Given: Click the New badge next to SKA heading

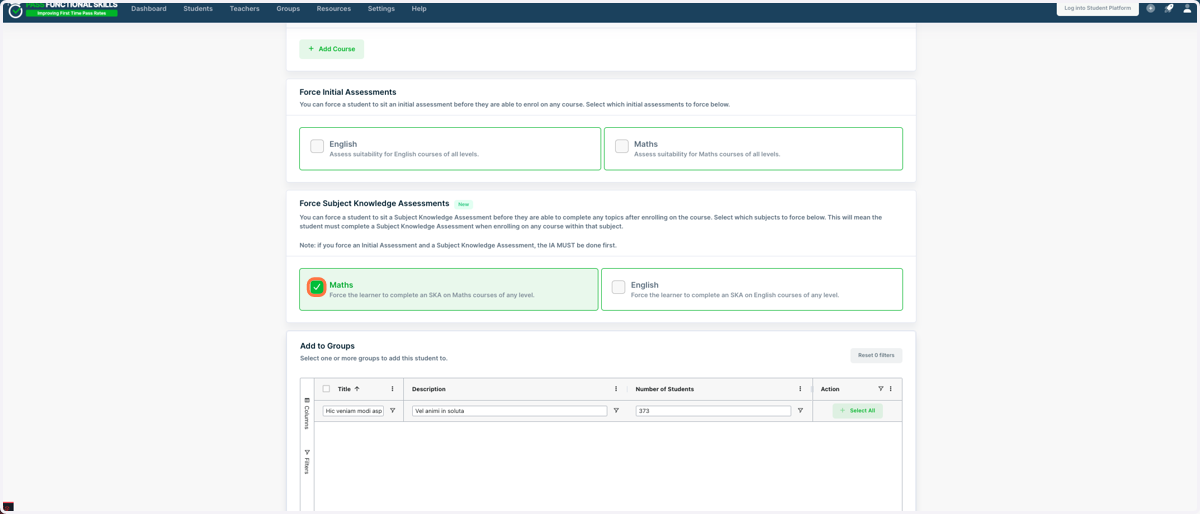Looking at the screenshot, I should click(463, 204).
